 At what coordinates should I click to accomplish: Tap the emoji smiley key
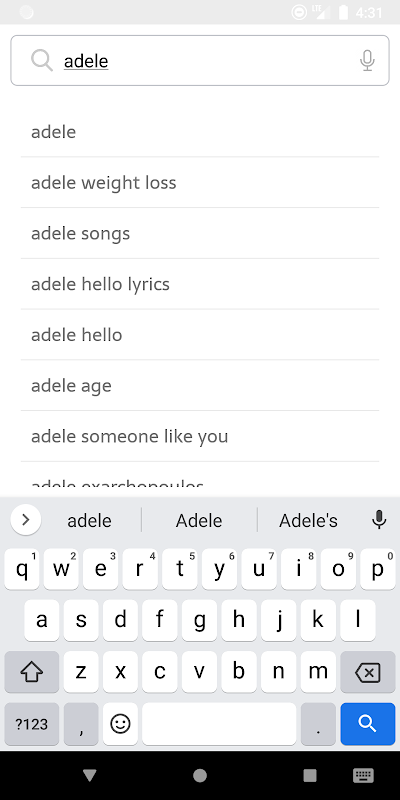120,723
